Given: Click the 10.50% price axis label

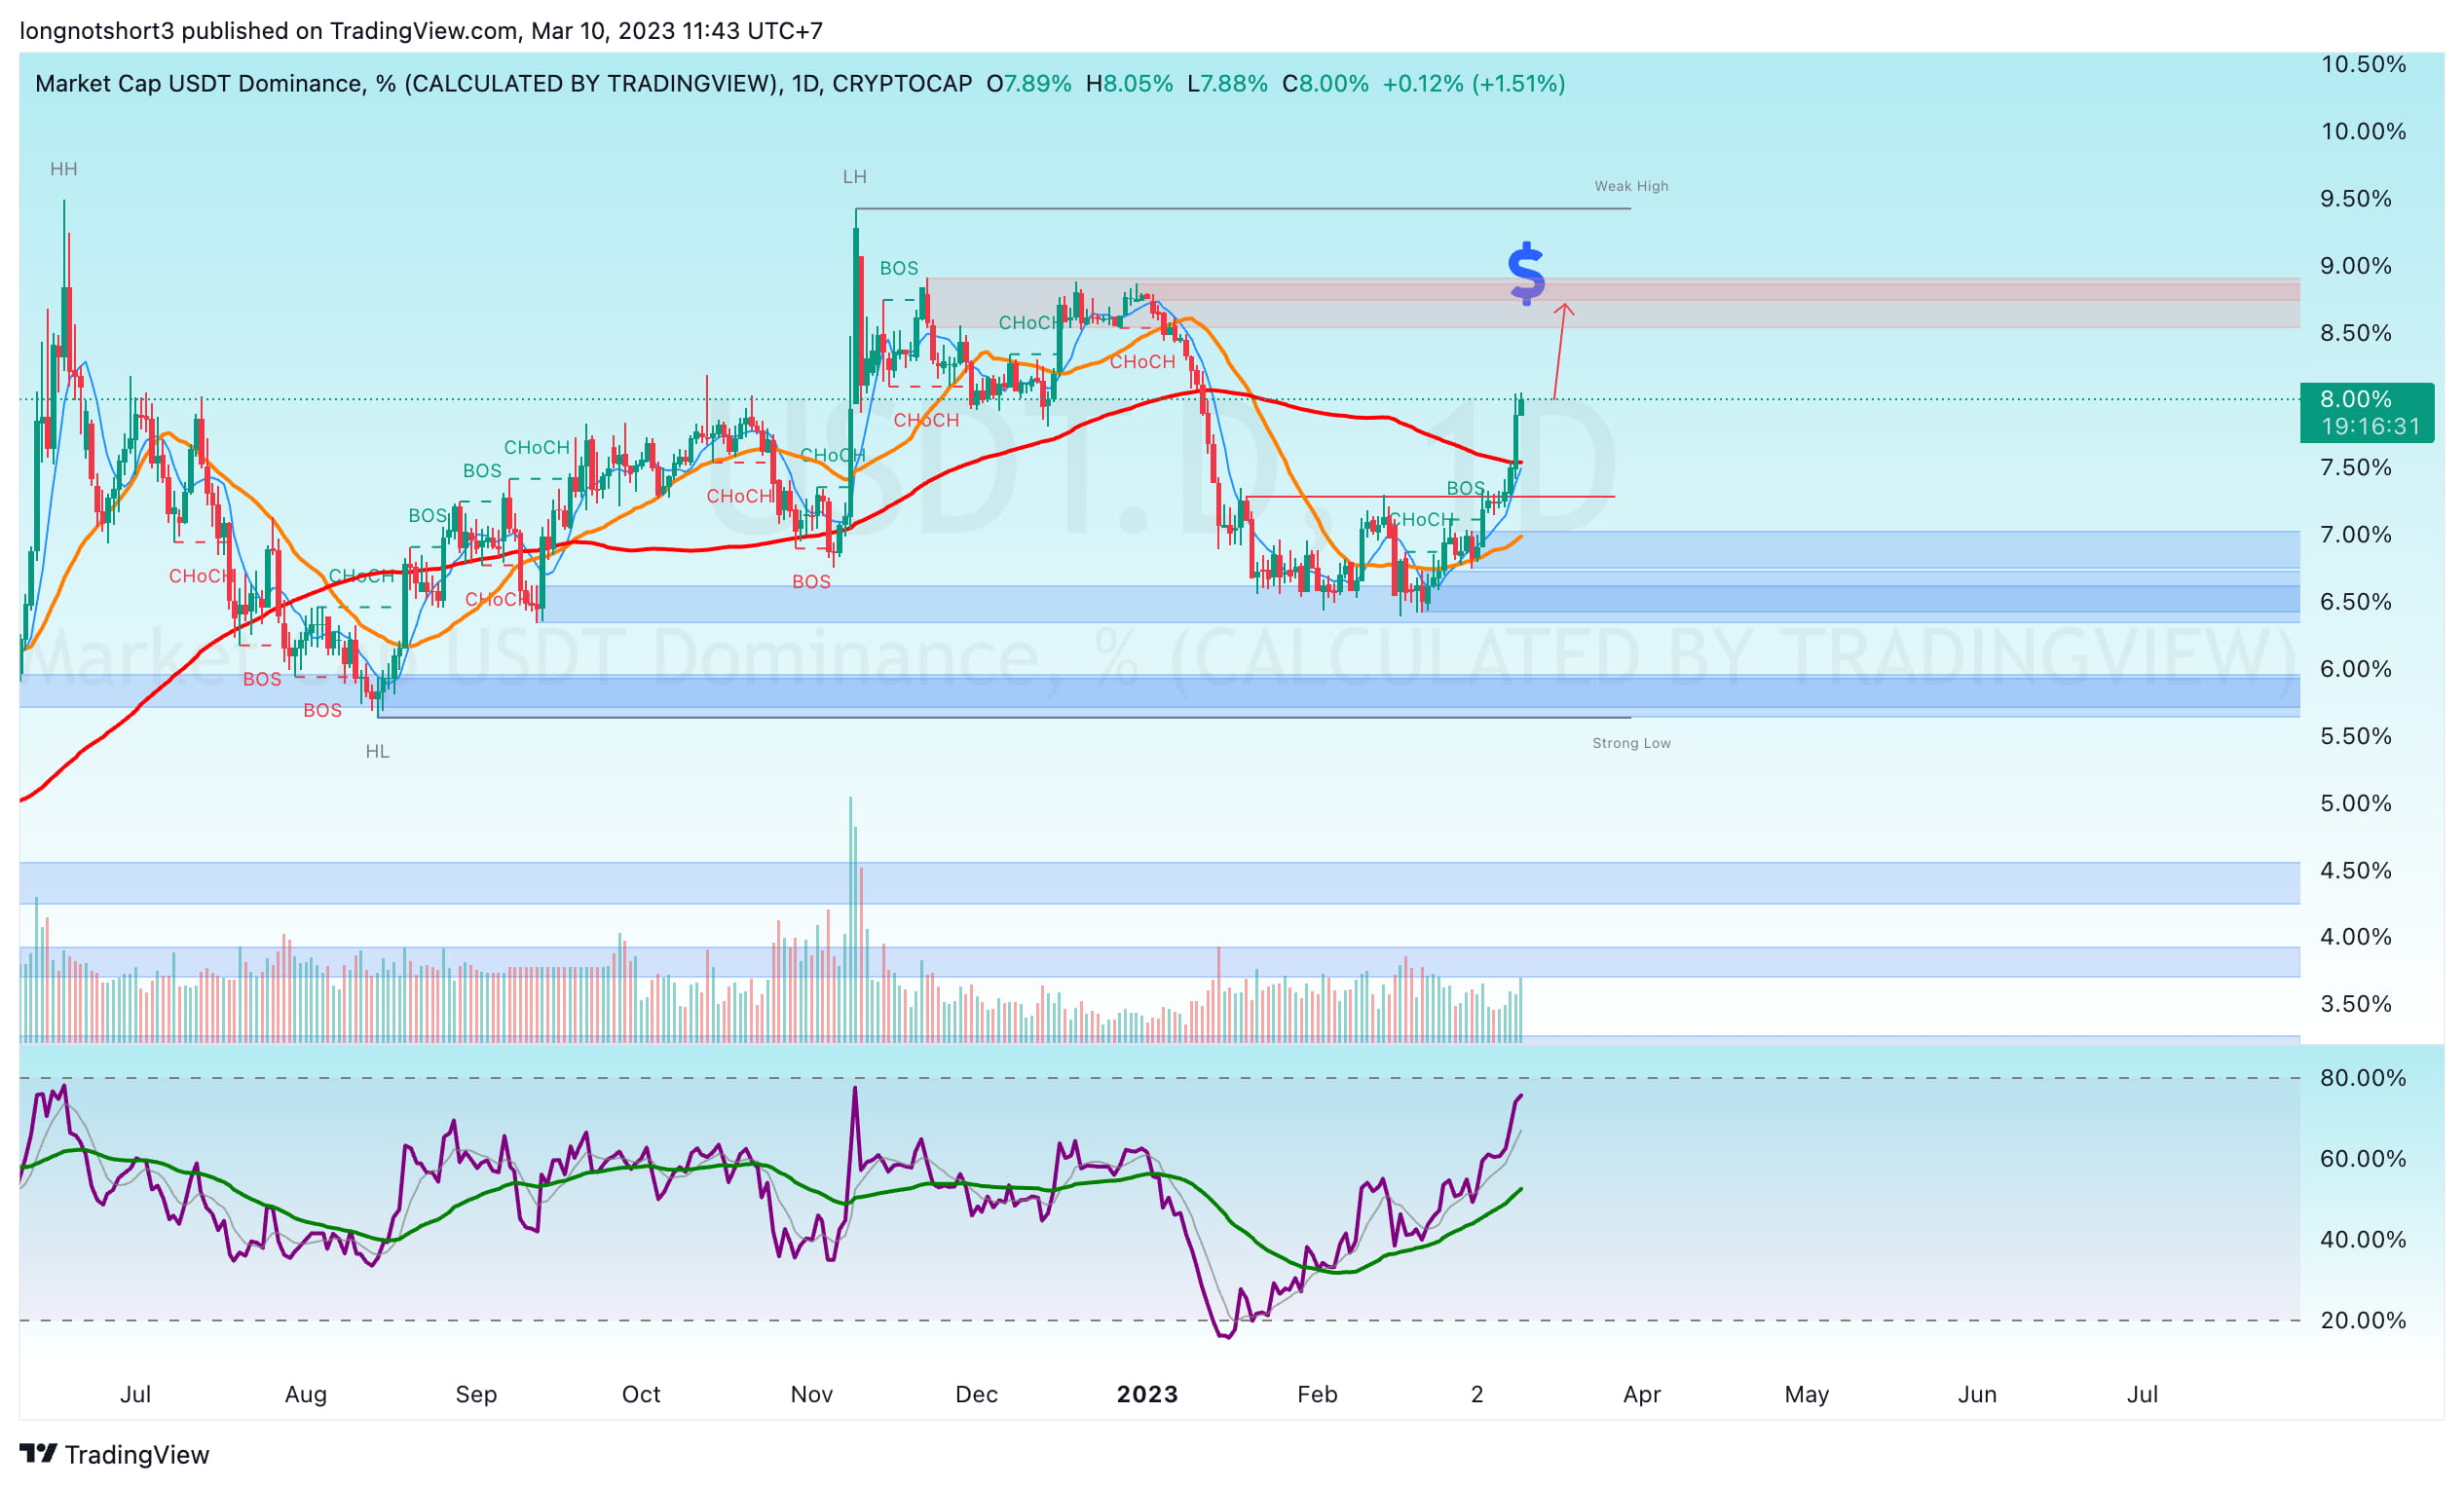Looking at the screenshot, I should point(2364,64).
